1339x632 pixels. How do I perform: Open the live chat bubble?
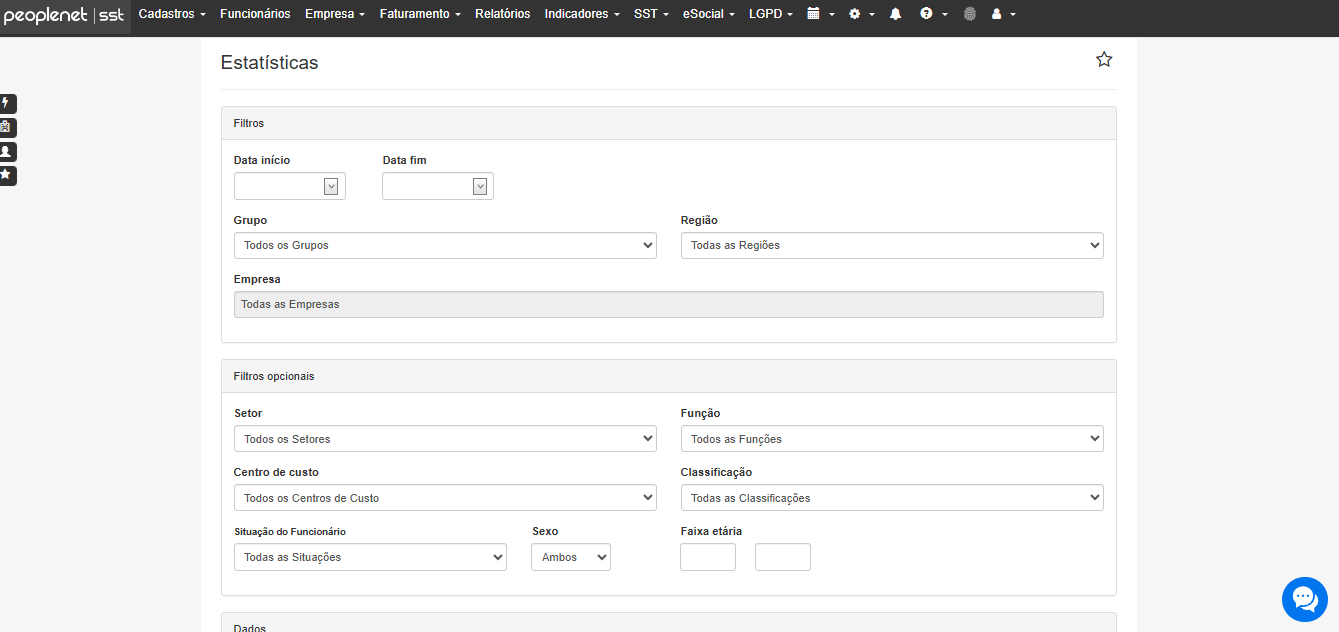(x=1305, y=599)
